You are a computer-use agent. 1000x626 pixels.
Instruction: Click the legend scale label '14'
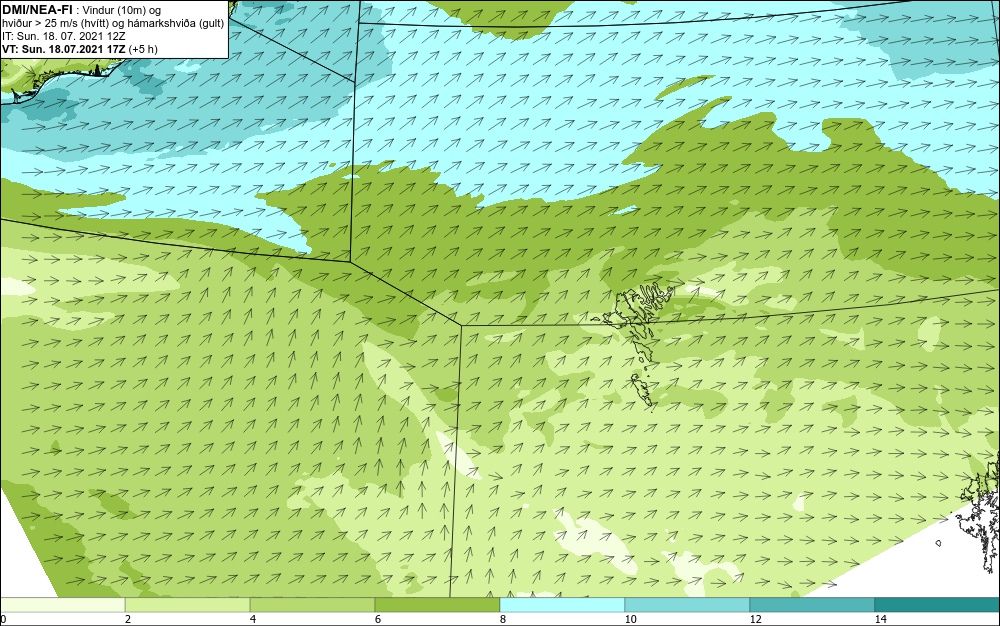click(x=881, y=619)
